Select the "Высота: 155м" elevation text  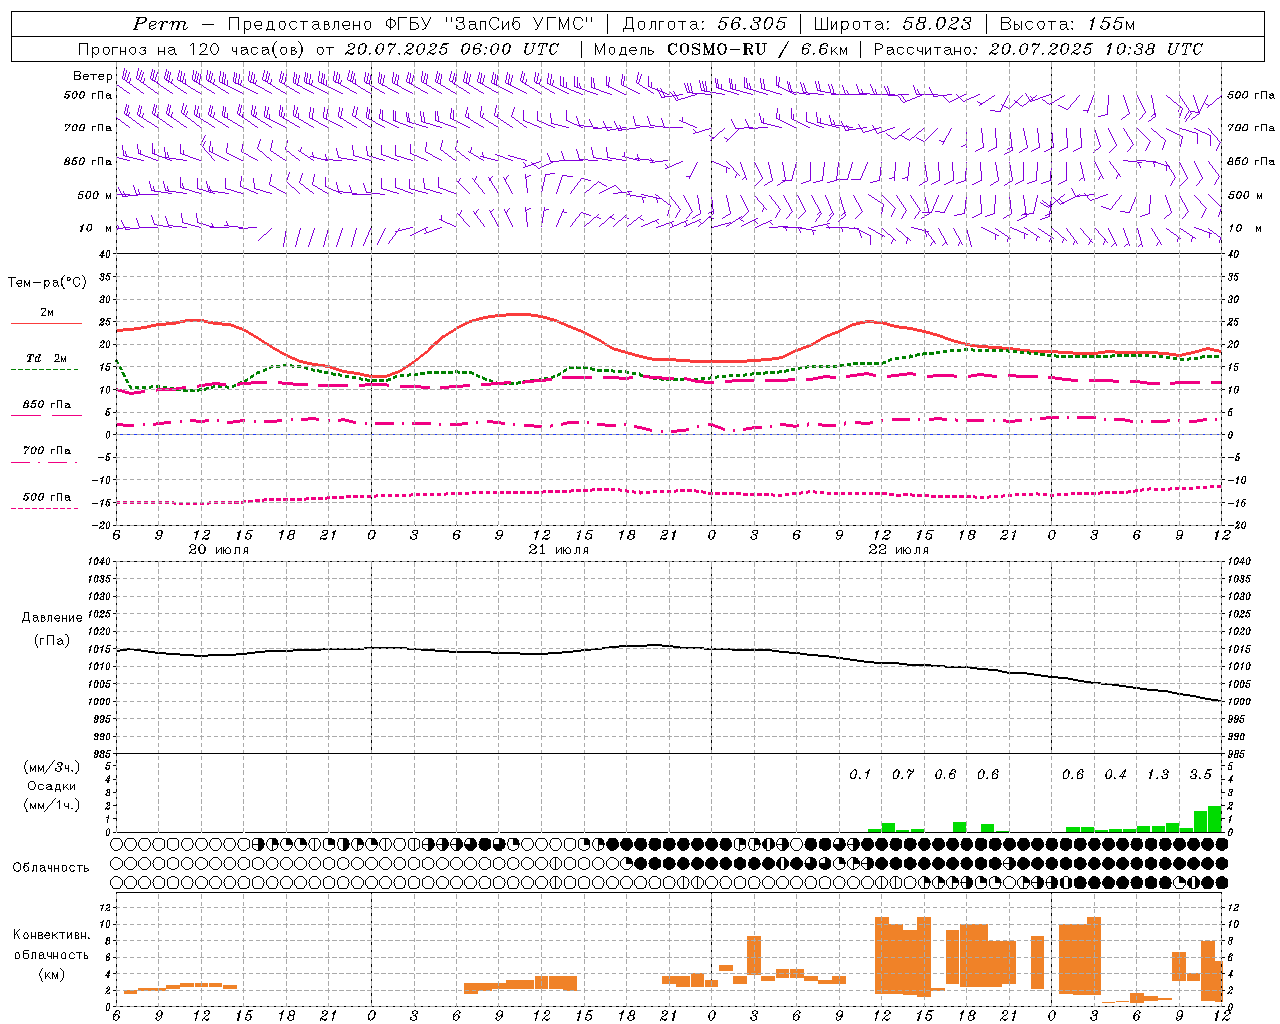click(x=1067, y=24)
